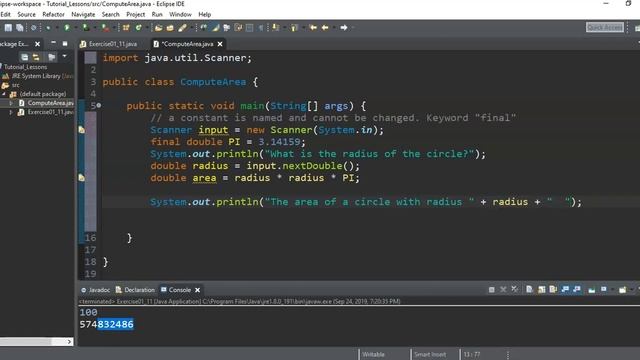640x360 pixels.
Task: Open the Navigate menu
Action: (x=83, y=14)
